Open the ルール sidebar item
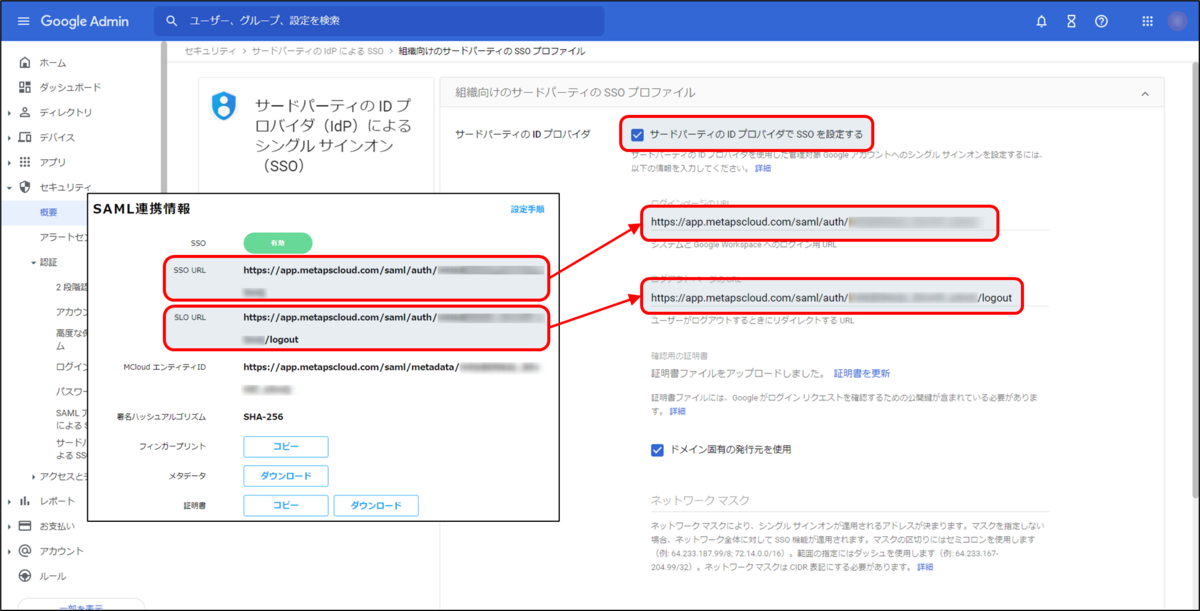Screen dimensions: 1200x611 (53, 576)
